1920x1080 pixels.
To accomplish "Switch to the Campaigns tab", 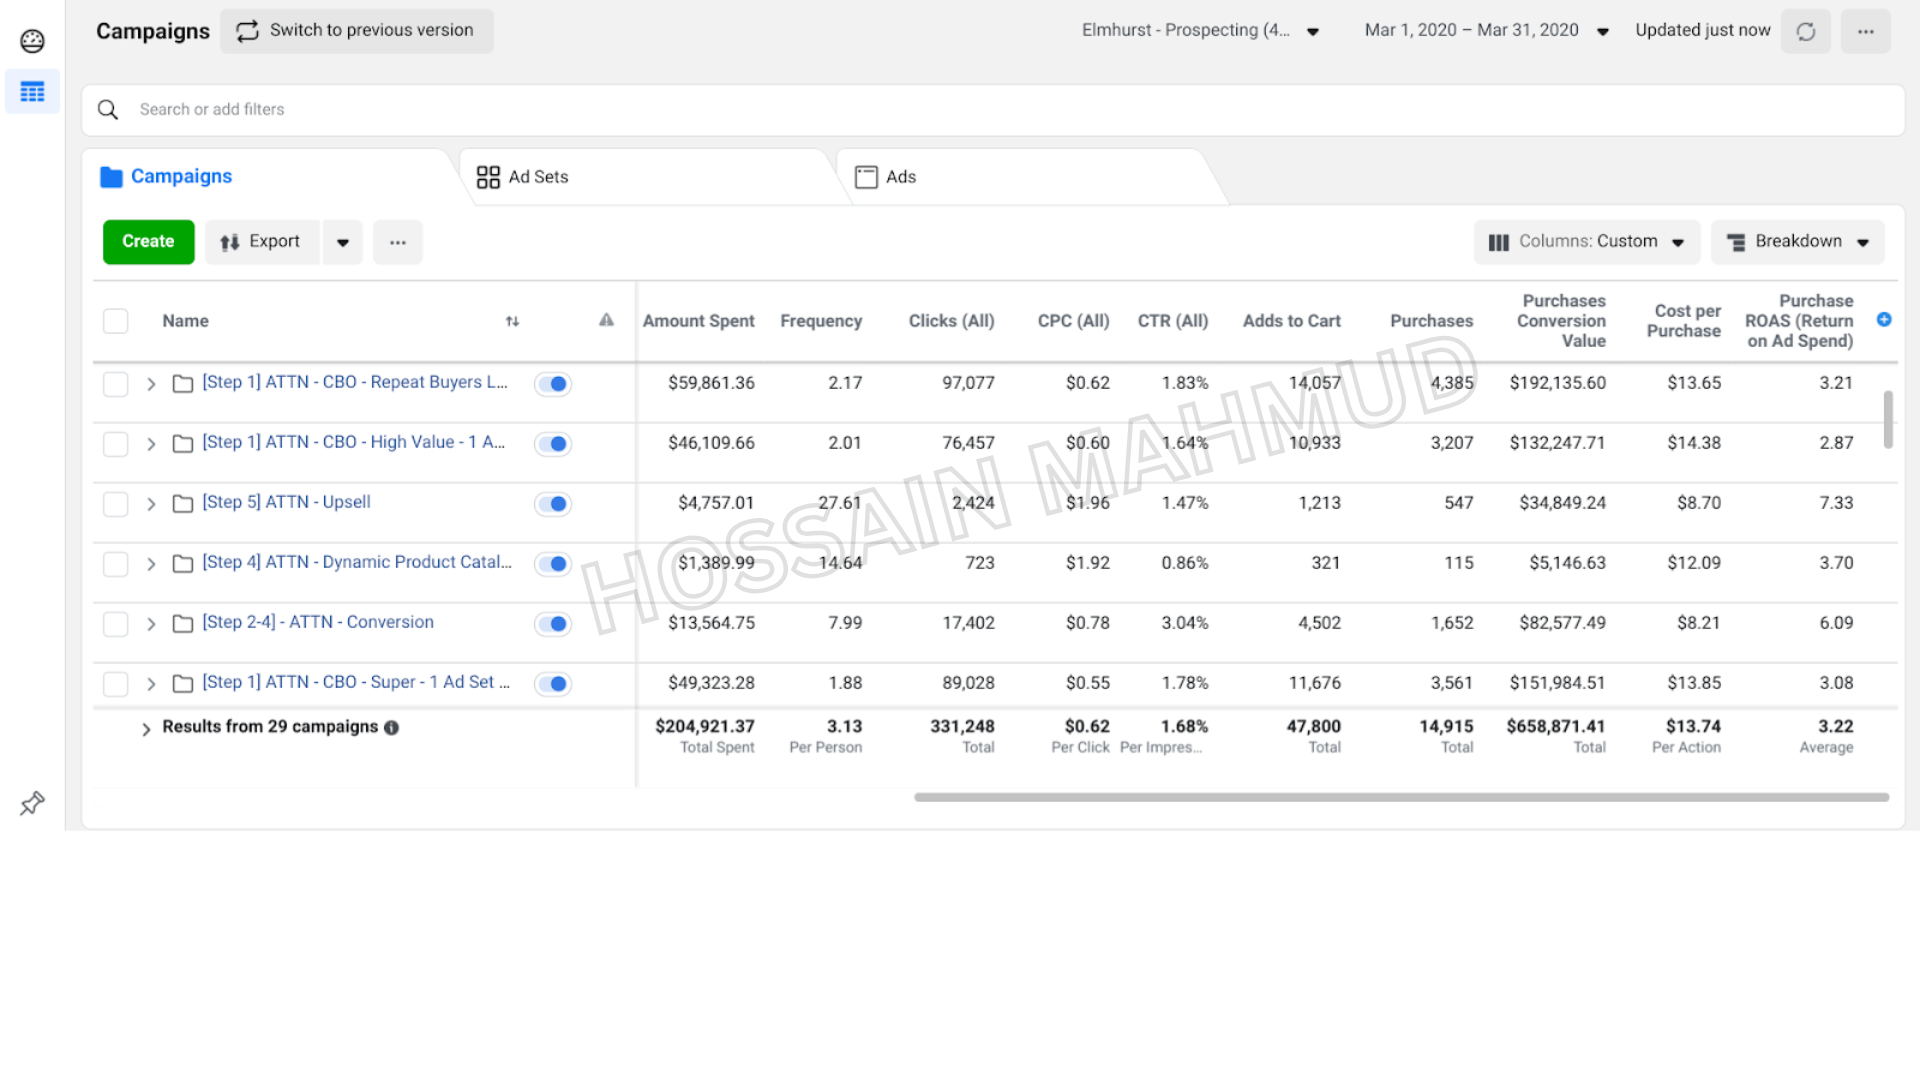I will 270,177.
